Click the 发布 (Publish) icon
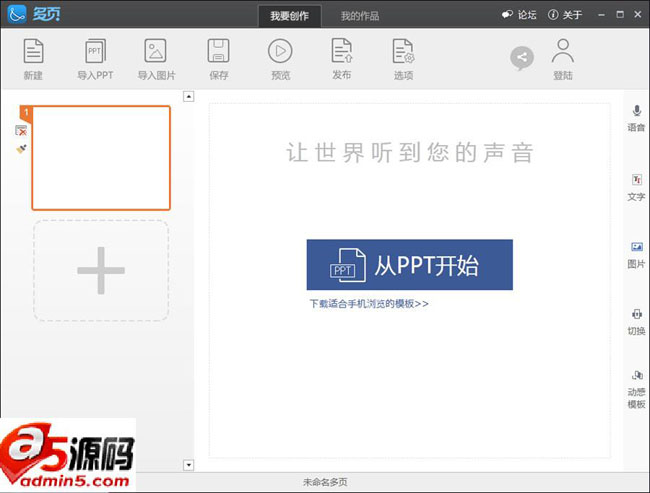650x493 pixels. [341, 52]
